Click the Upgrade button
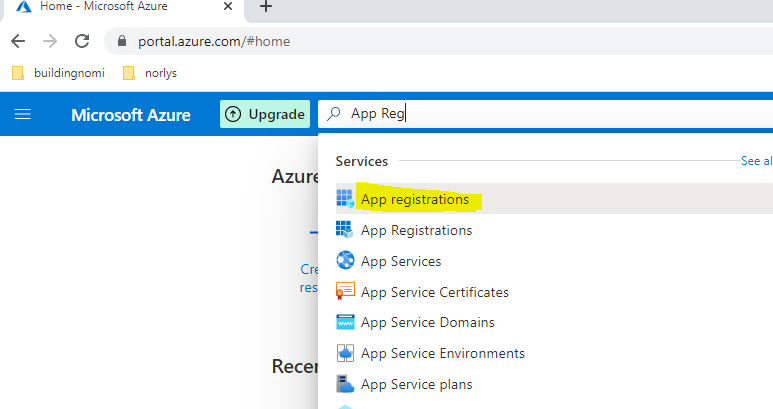773x409 pixels. (265, 114)
